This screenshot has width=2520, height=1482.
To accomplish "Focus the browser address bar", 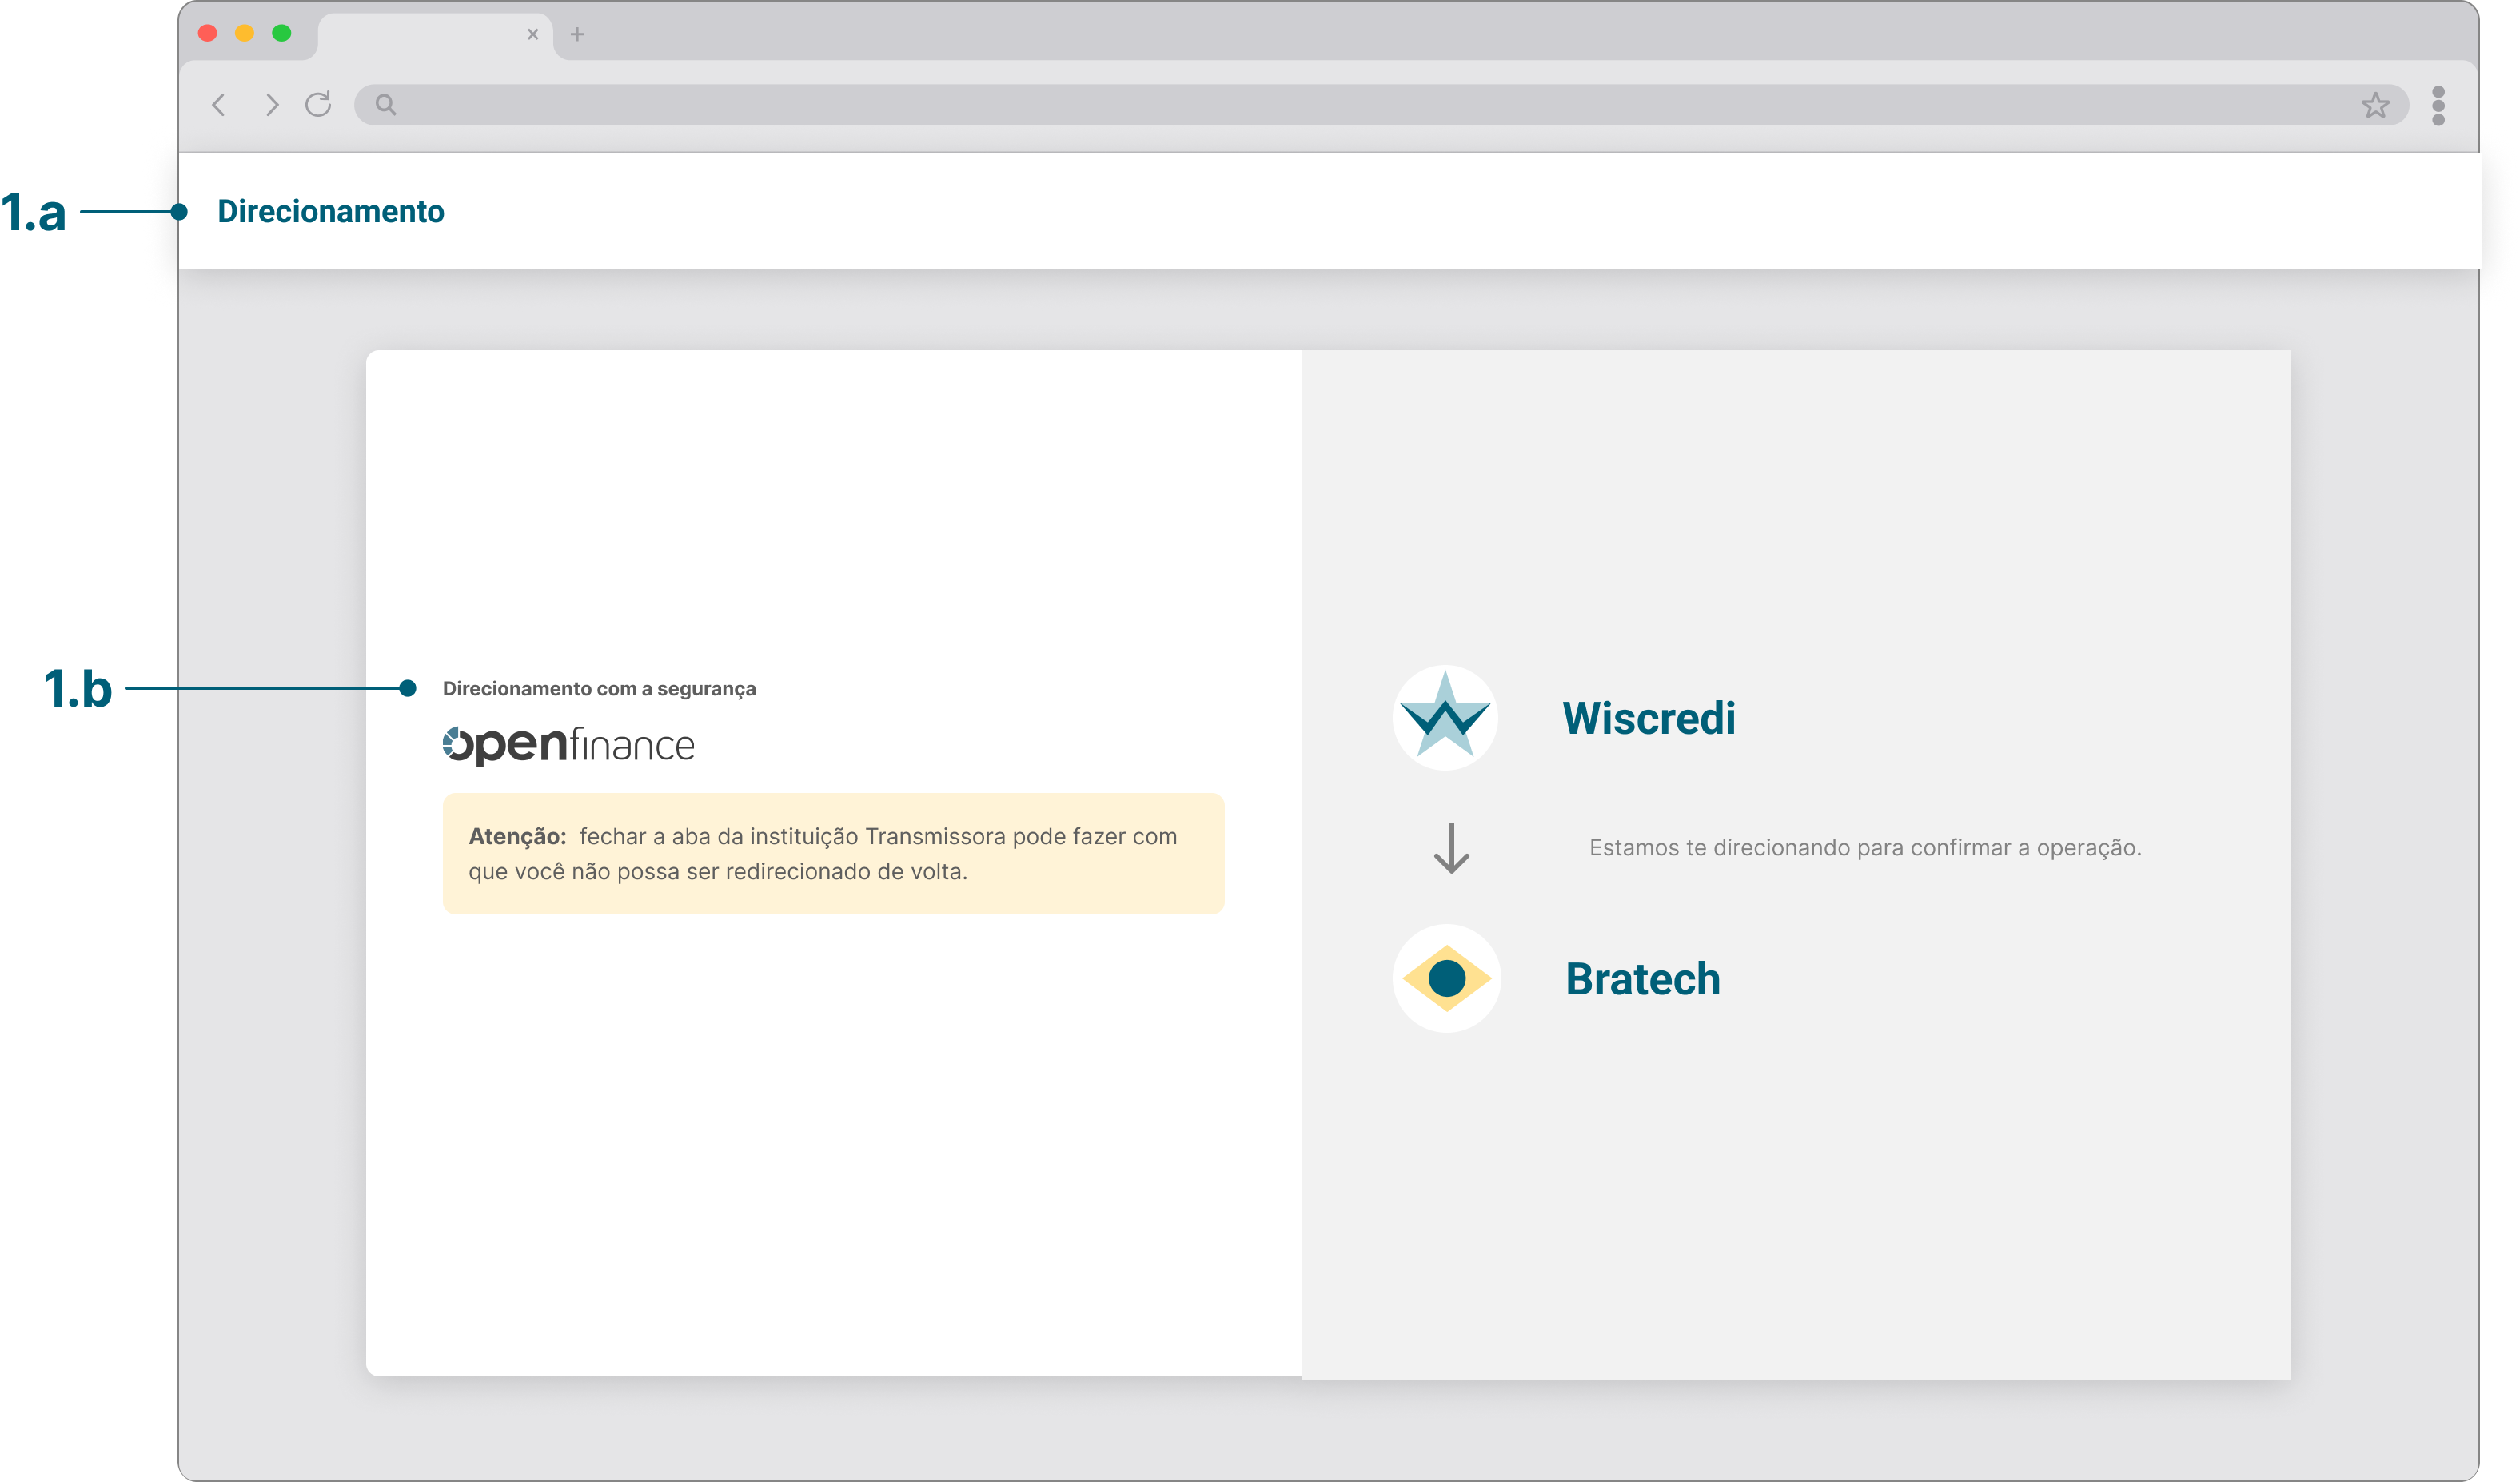I will pos(1381,104).
